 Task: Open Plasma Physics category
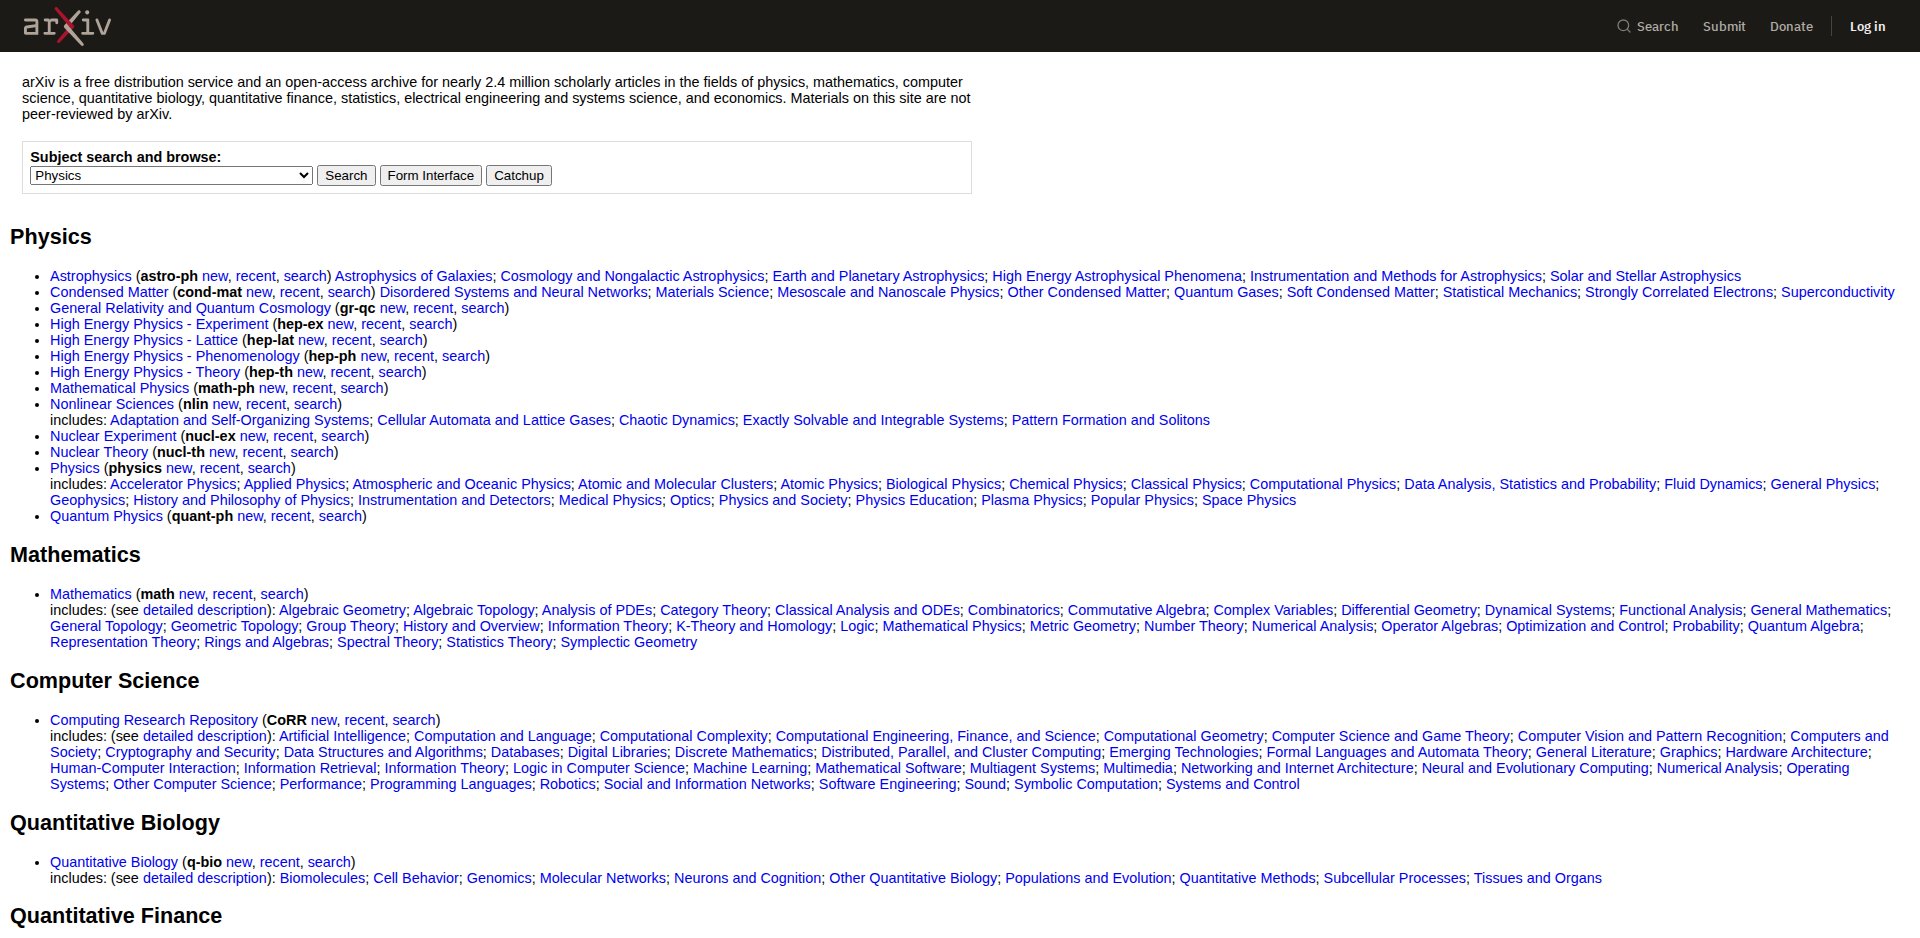[1032, 500]
